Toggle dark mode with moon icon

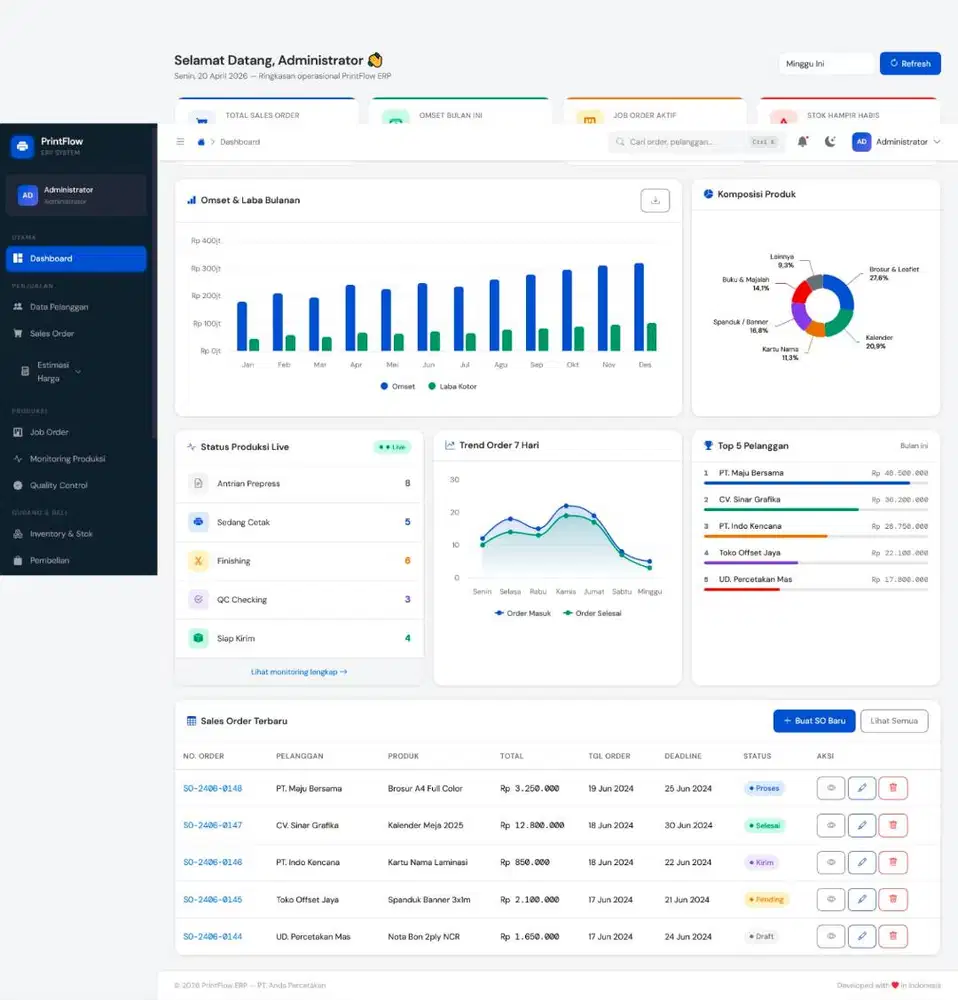829,142
